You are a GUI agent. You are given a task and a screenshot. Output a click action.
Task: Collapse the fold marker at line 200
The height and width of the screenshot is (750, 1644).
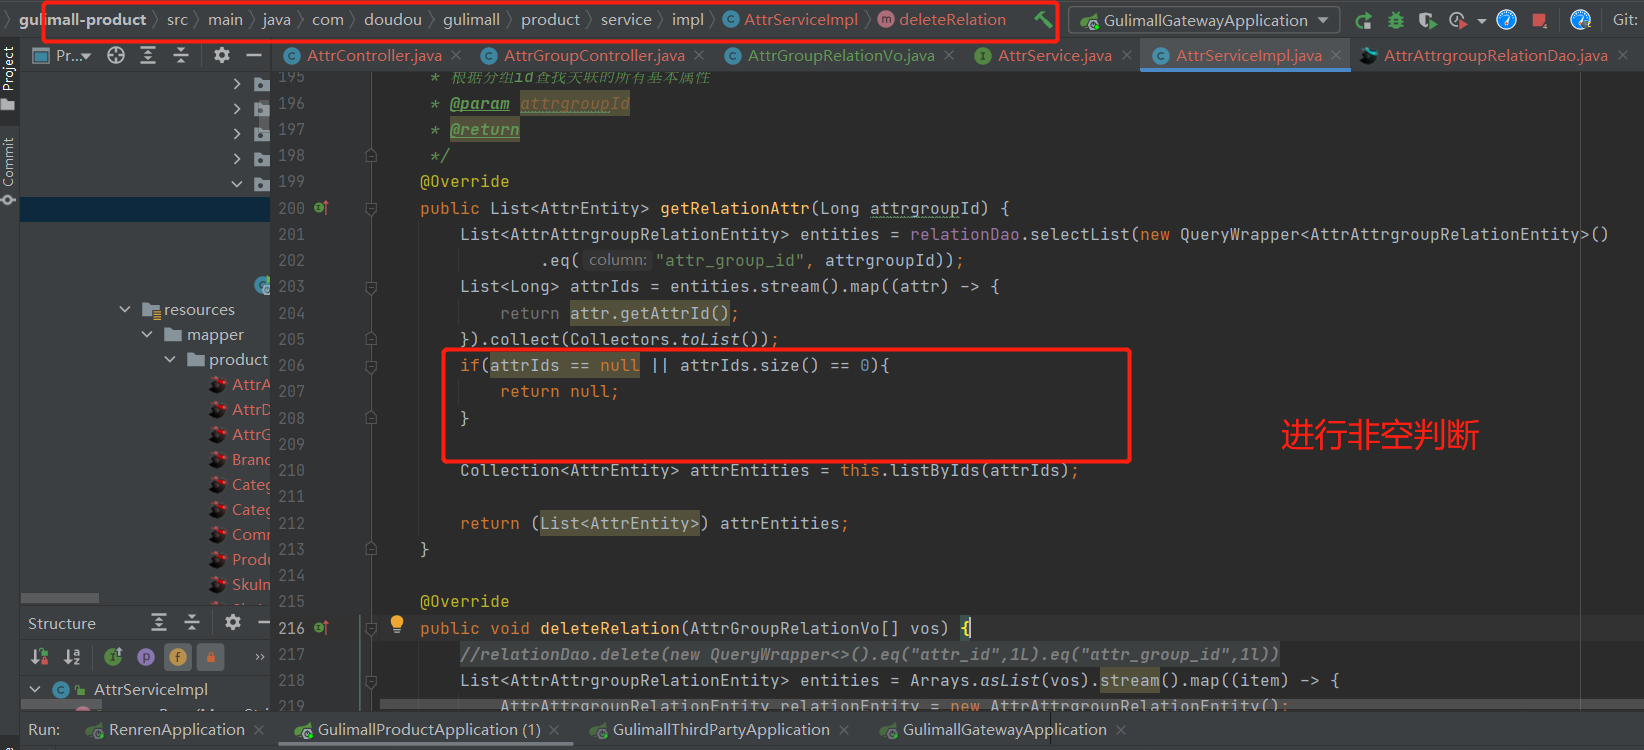click(371, 209)
